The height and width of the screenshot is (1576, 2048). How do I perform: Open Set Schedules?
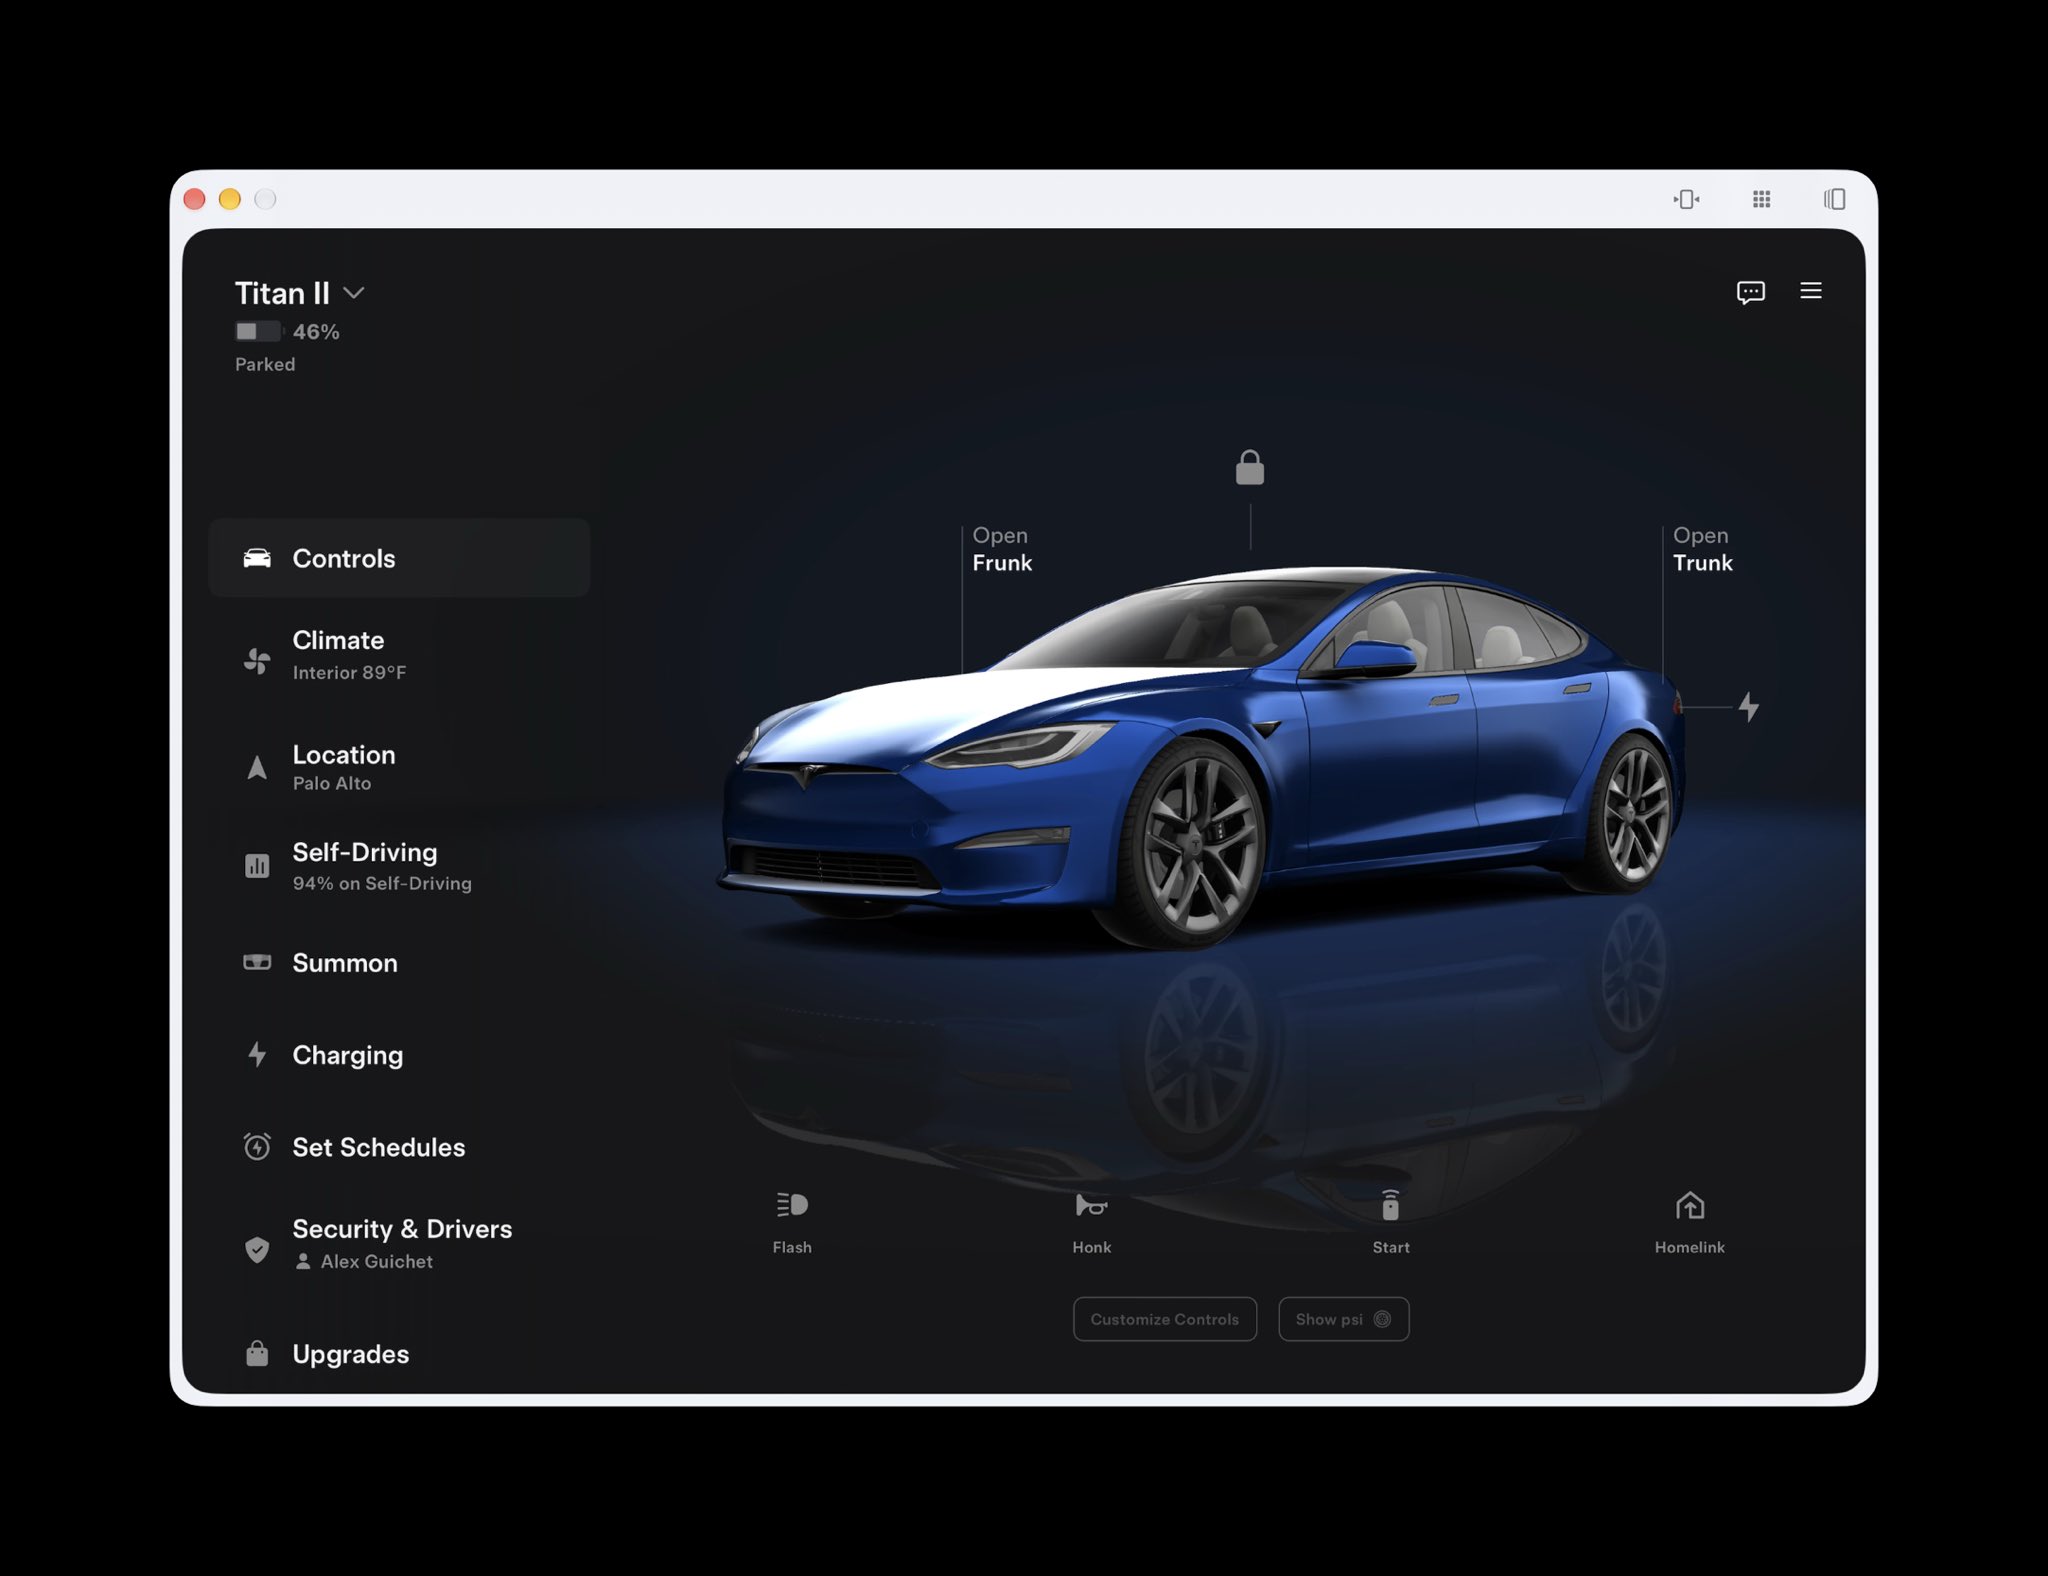pos(399,1147)
